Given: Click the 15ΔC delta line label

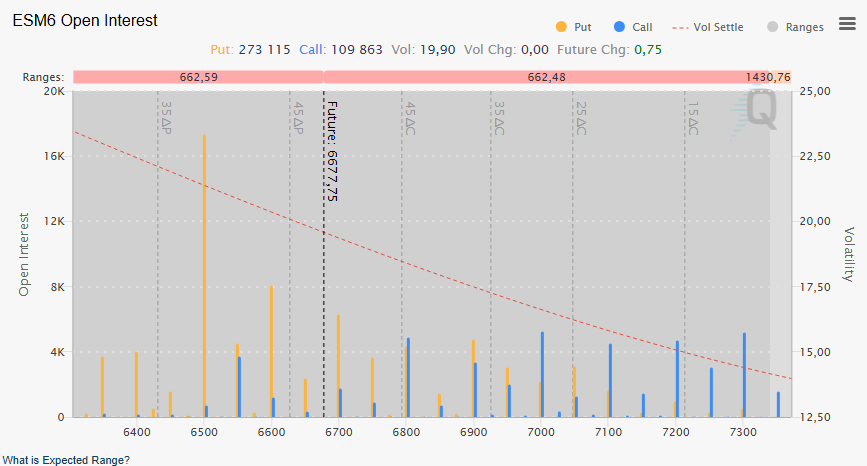Looking at the screenshot, I should tap(693, 117).
